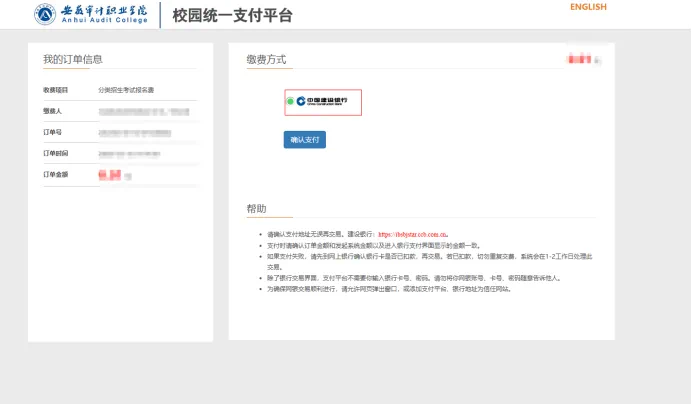
Task: Click the 订单号 order number label
Action: (x=52, y=132)
